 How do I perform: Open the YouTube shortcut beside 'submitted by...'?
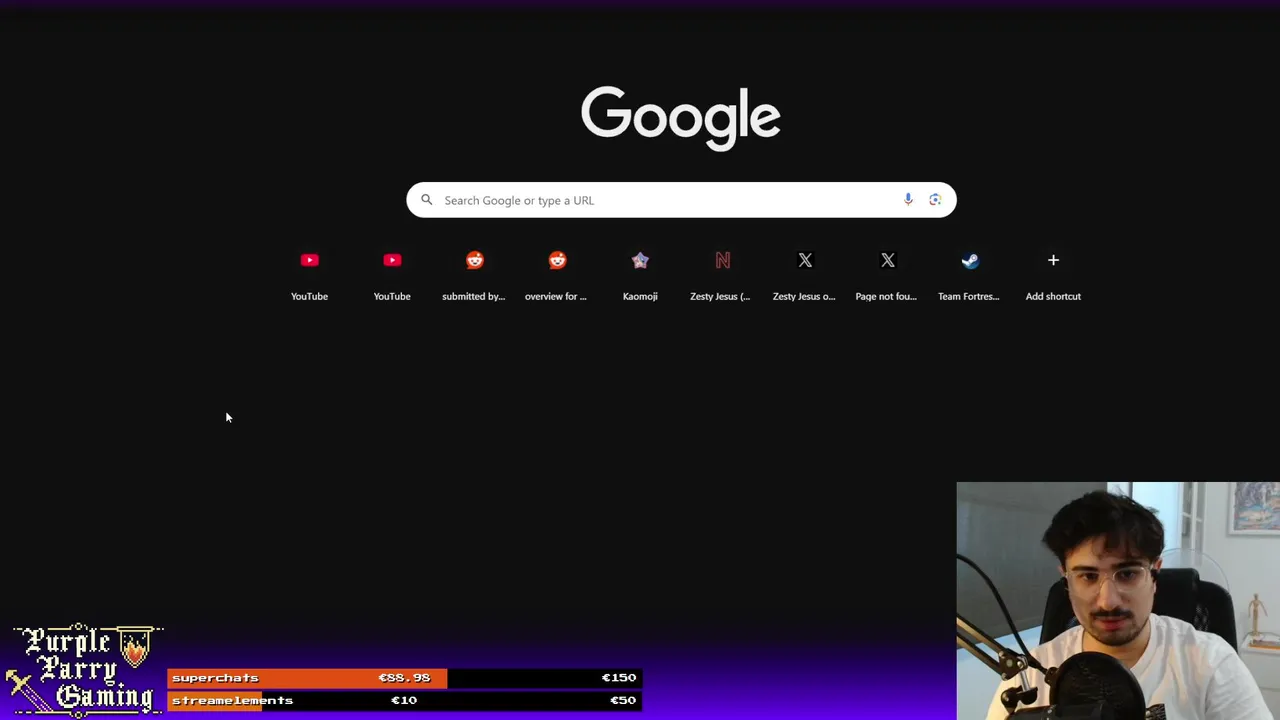click(392, 273)
